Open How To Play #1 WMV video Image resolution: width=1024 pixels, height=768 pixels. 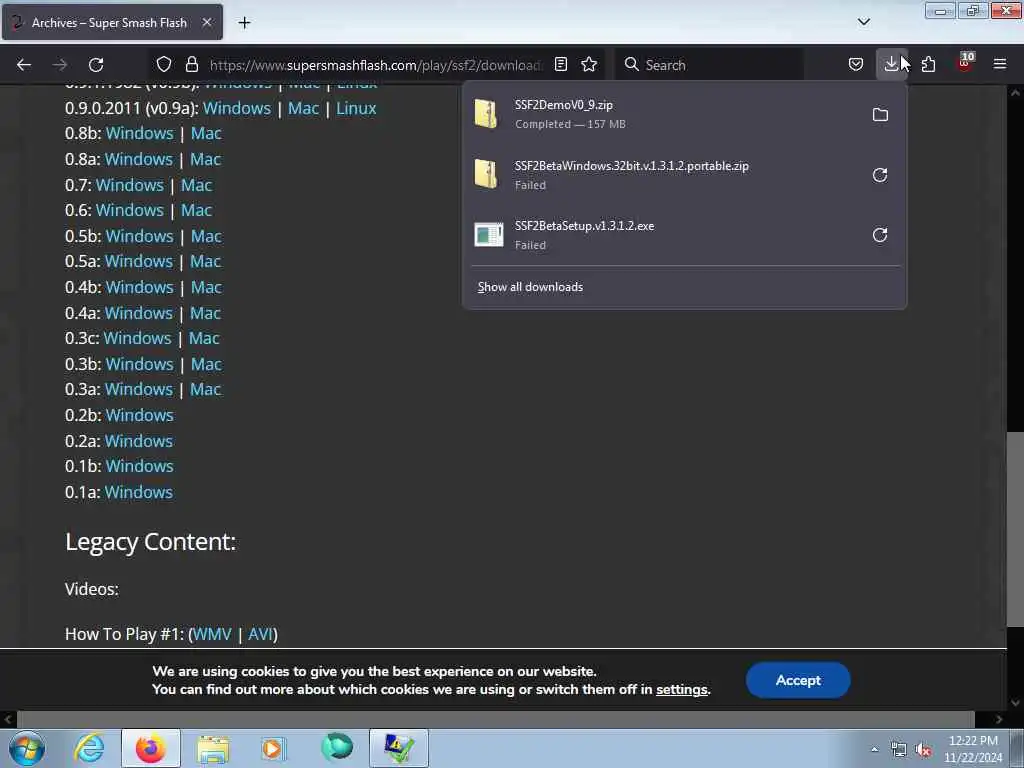point(212,634)
